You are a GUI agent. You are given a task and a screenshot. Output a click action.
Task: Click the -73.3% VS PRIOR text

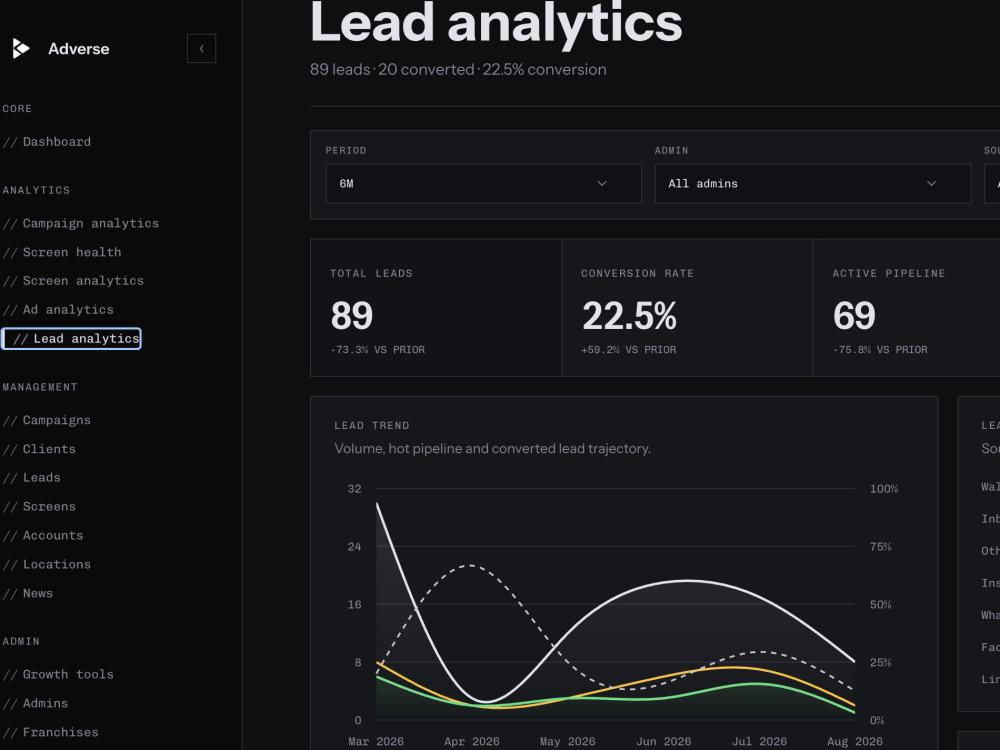click(x=378, y=349)
